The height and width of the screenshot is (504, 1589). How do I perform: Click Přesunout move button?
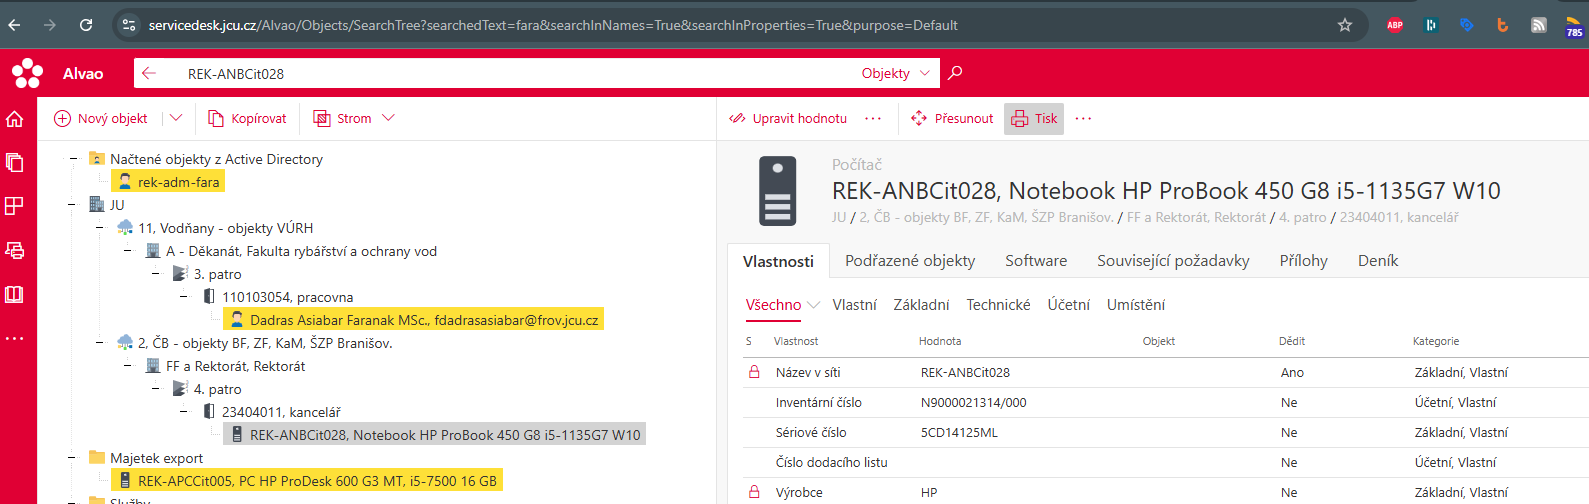(x=952, y=118)
